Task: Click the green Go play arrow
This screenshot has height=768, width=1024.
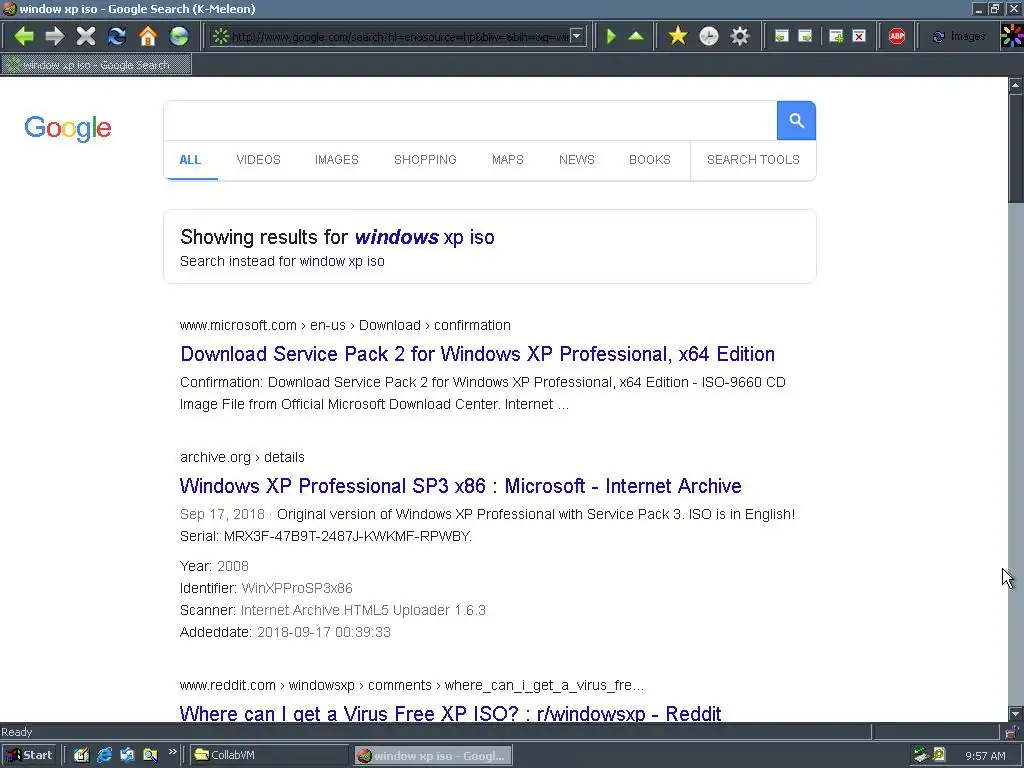Action: point(611,36)
